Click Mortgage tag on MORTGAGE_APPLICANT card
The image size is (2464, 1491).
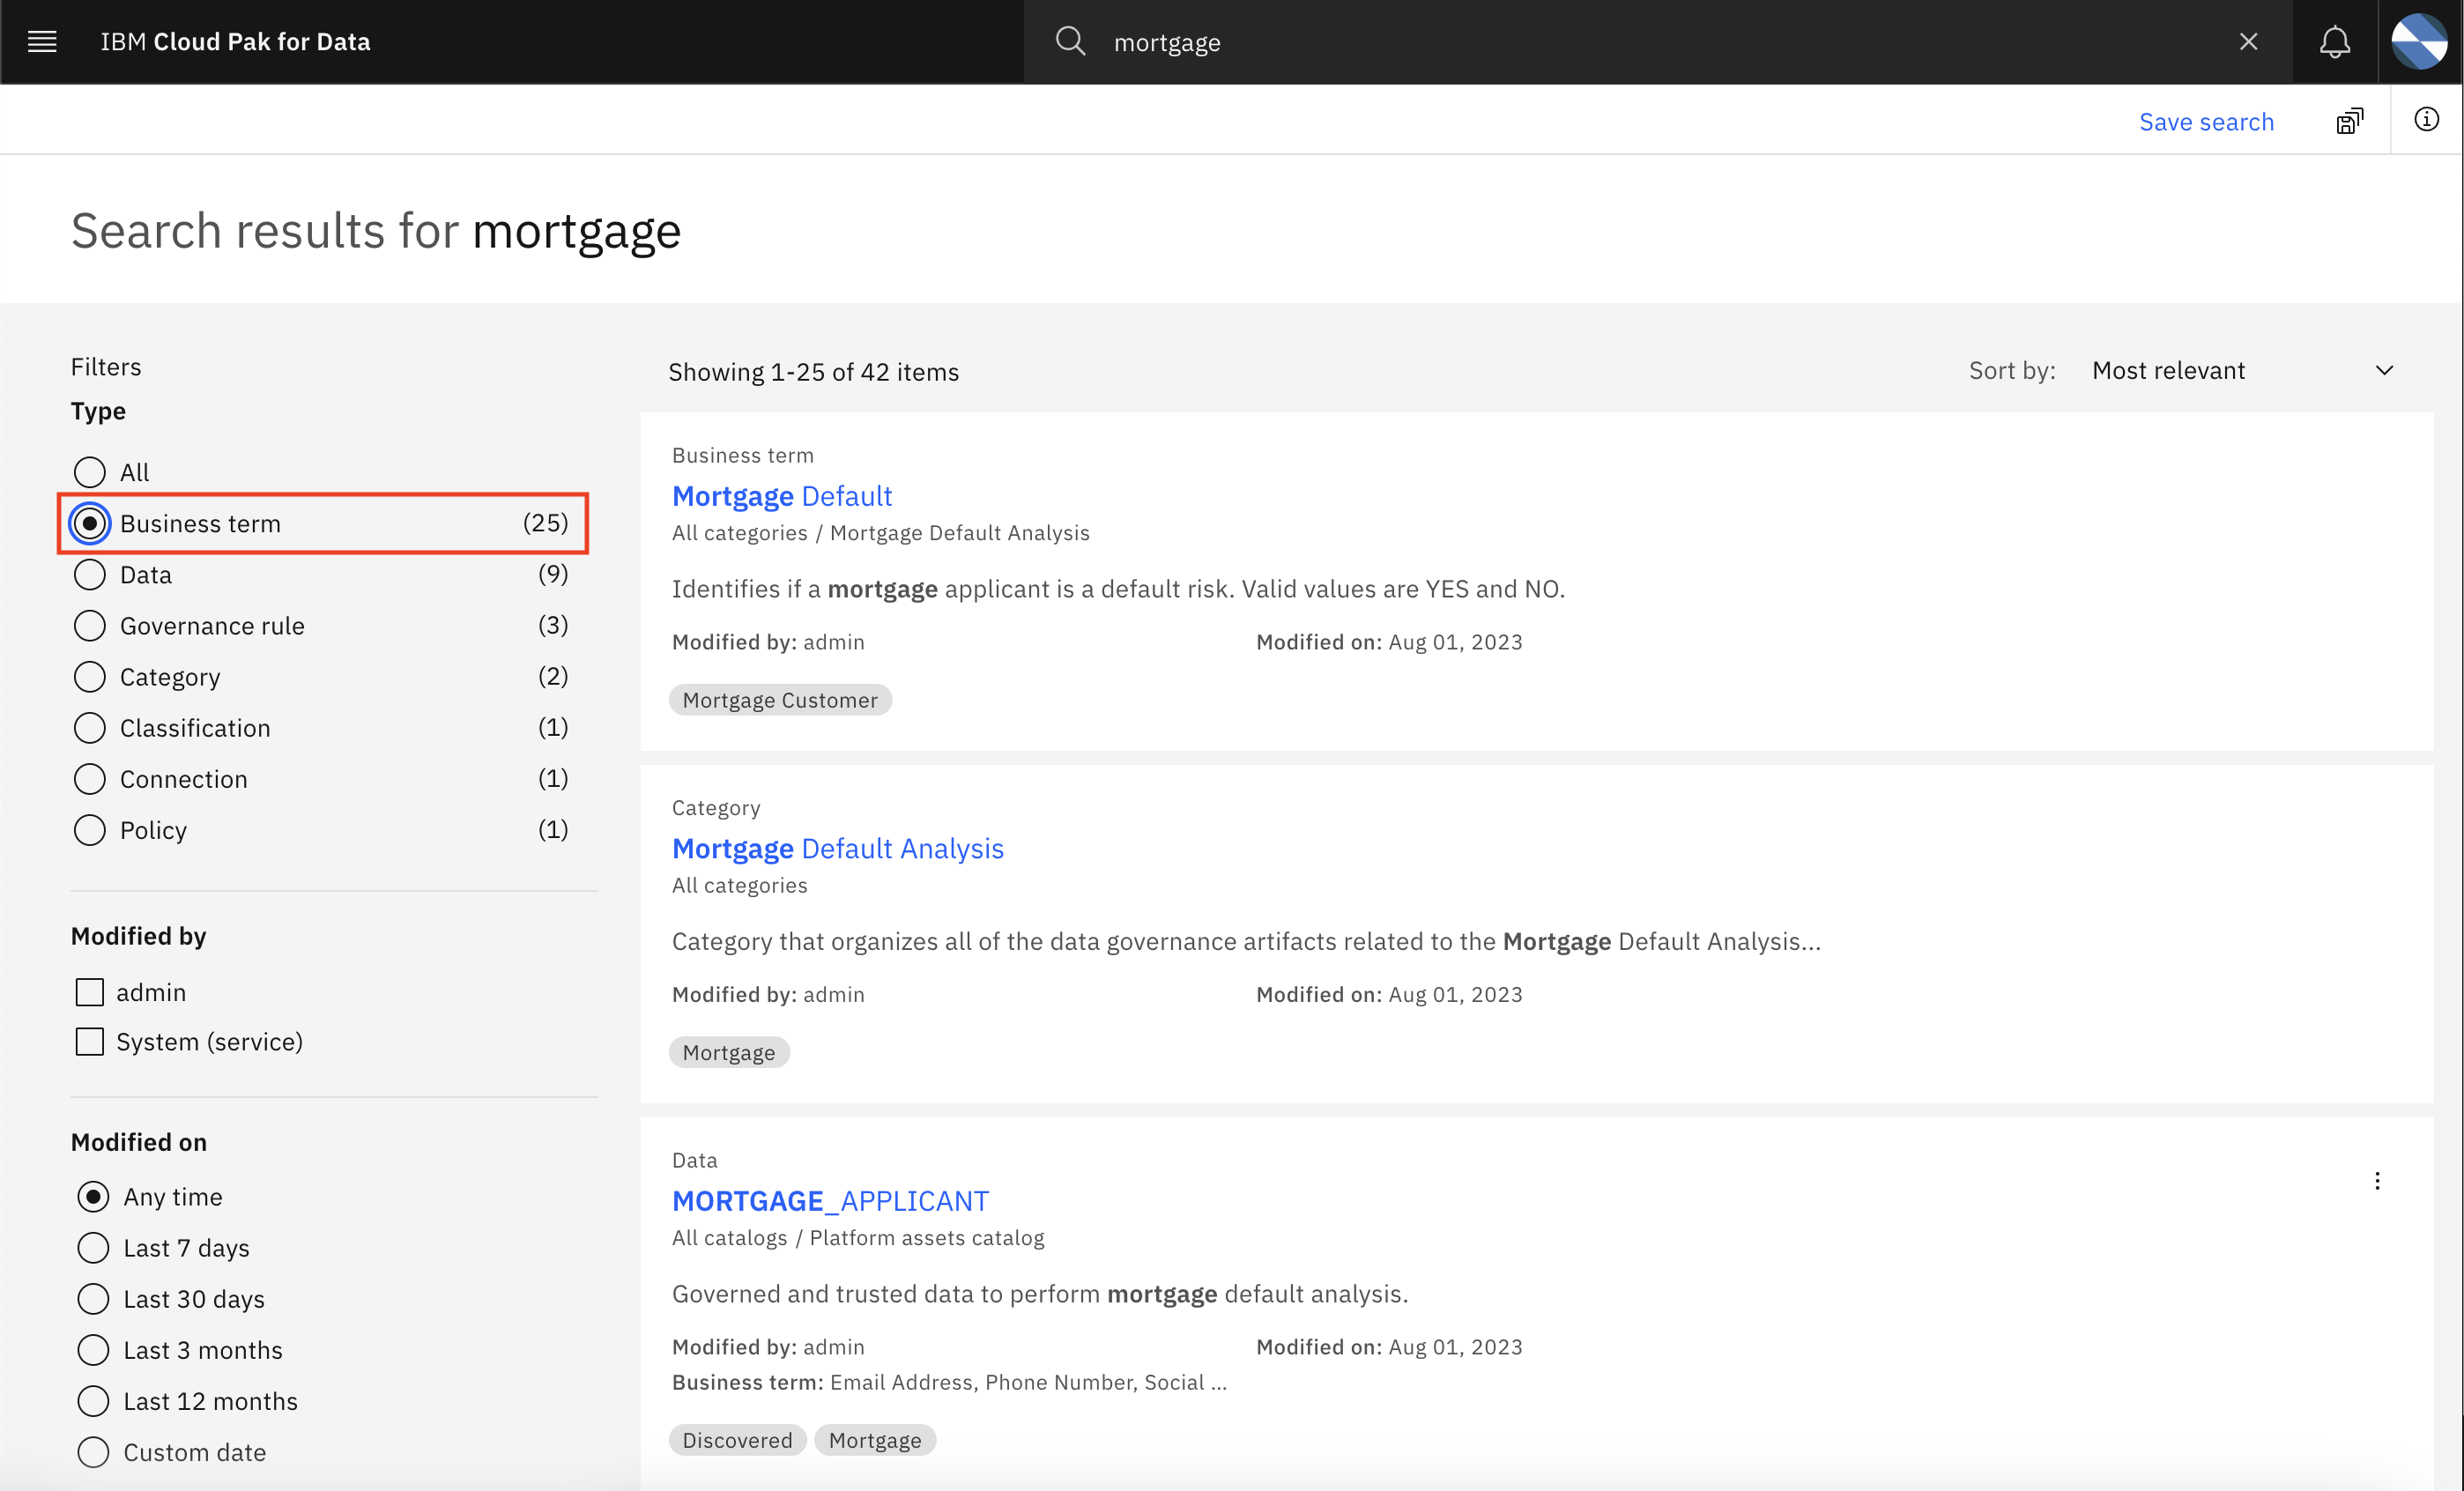(875, 1440)
